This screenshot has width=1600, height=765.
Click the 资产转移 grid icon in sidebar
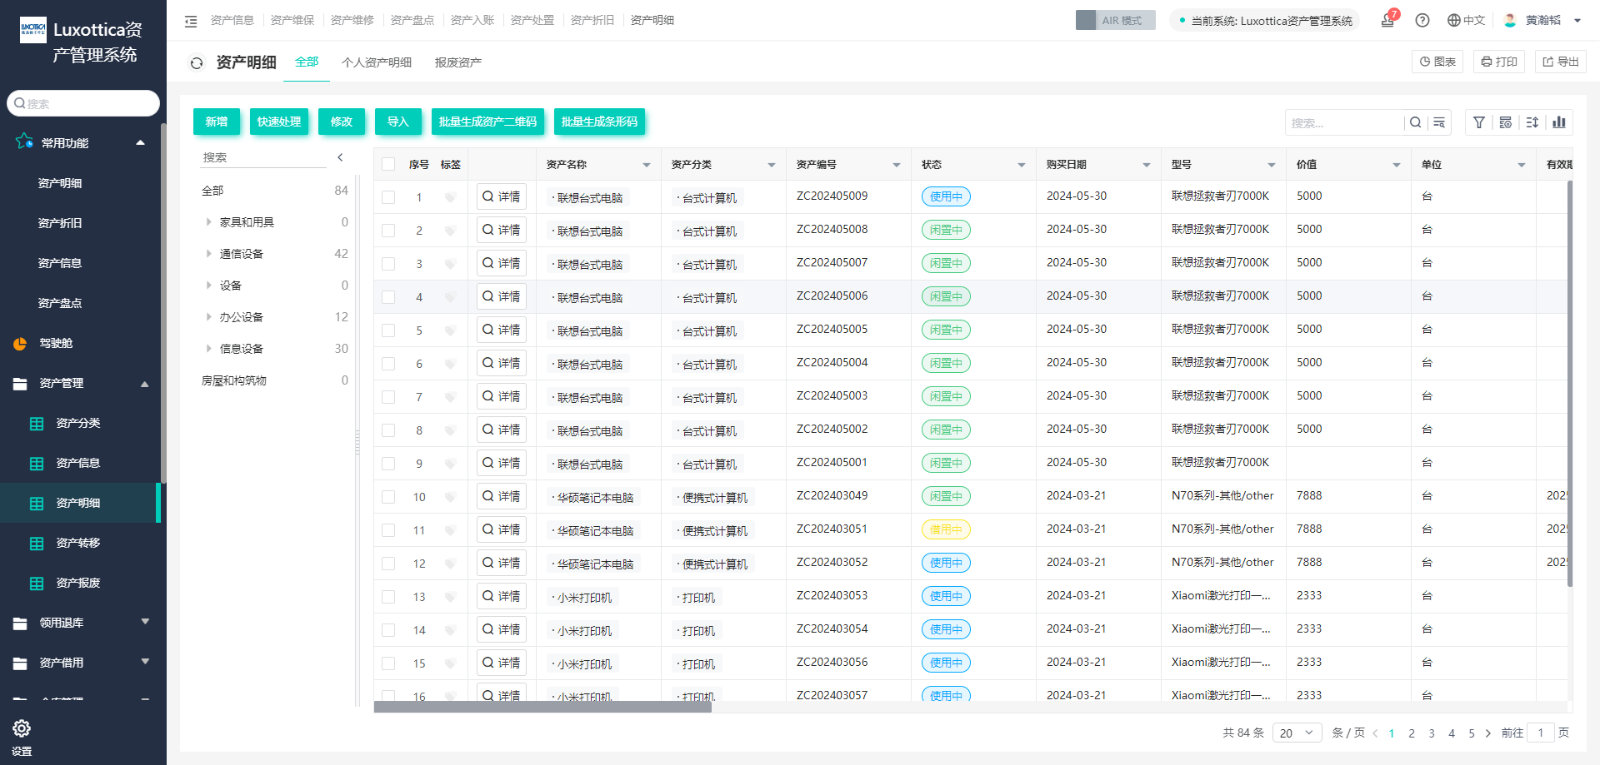point(37,544)
